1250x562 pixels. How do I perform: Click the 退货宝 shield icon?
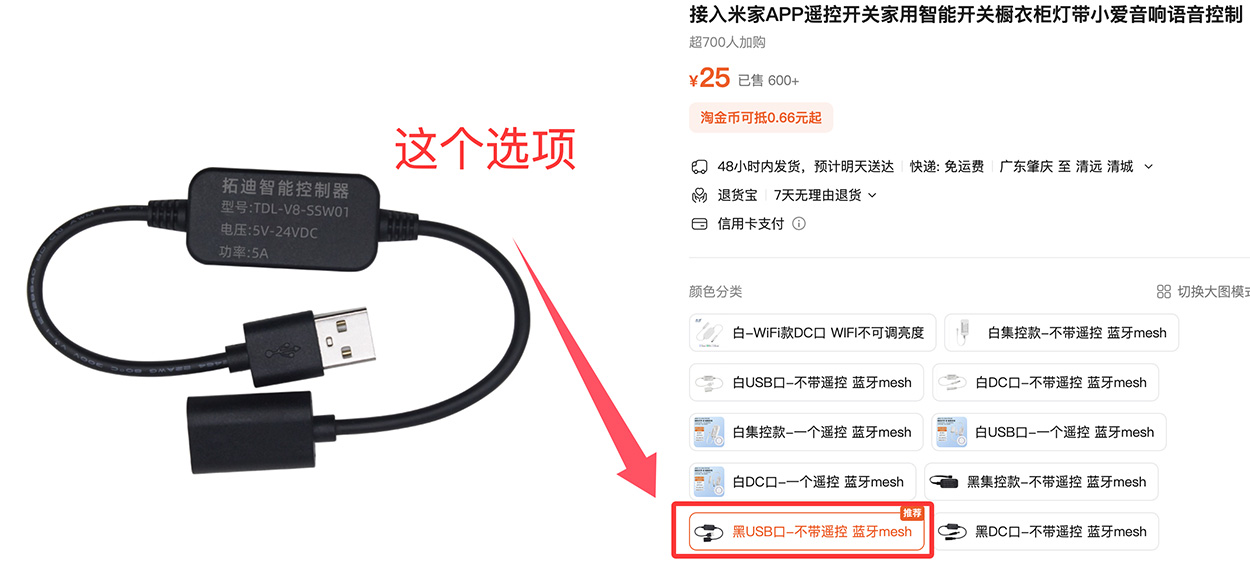tap(699, 195)
